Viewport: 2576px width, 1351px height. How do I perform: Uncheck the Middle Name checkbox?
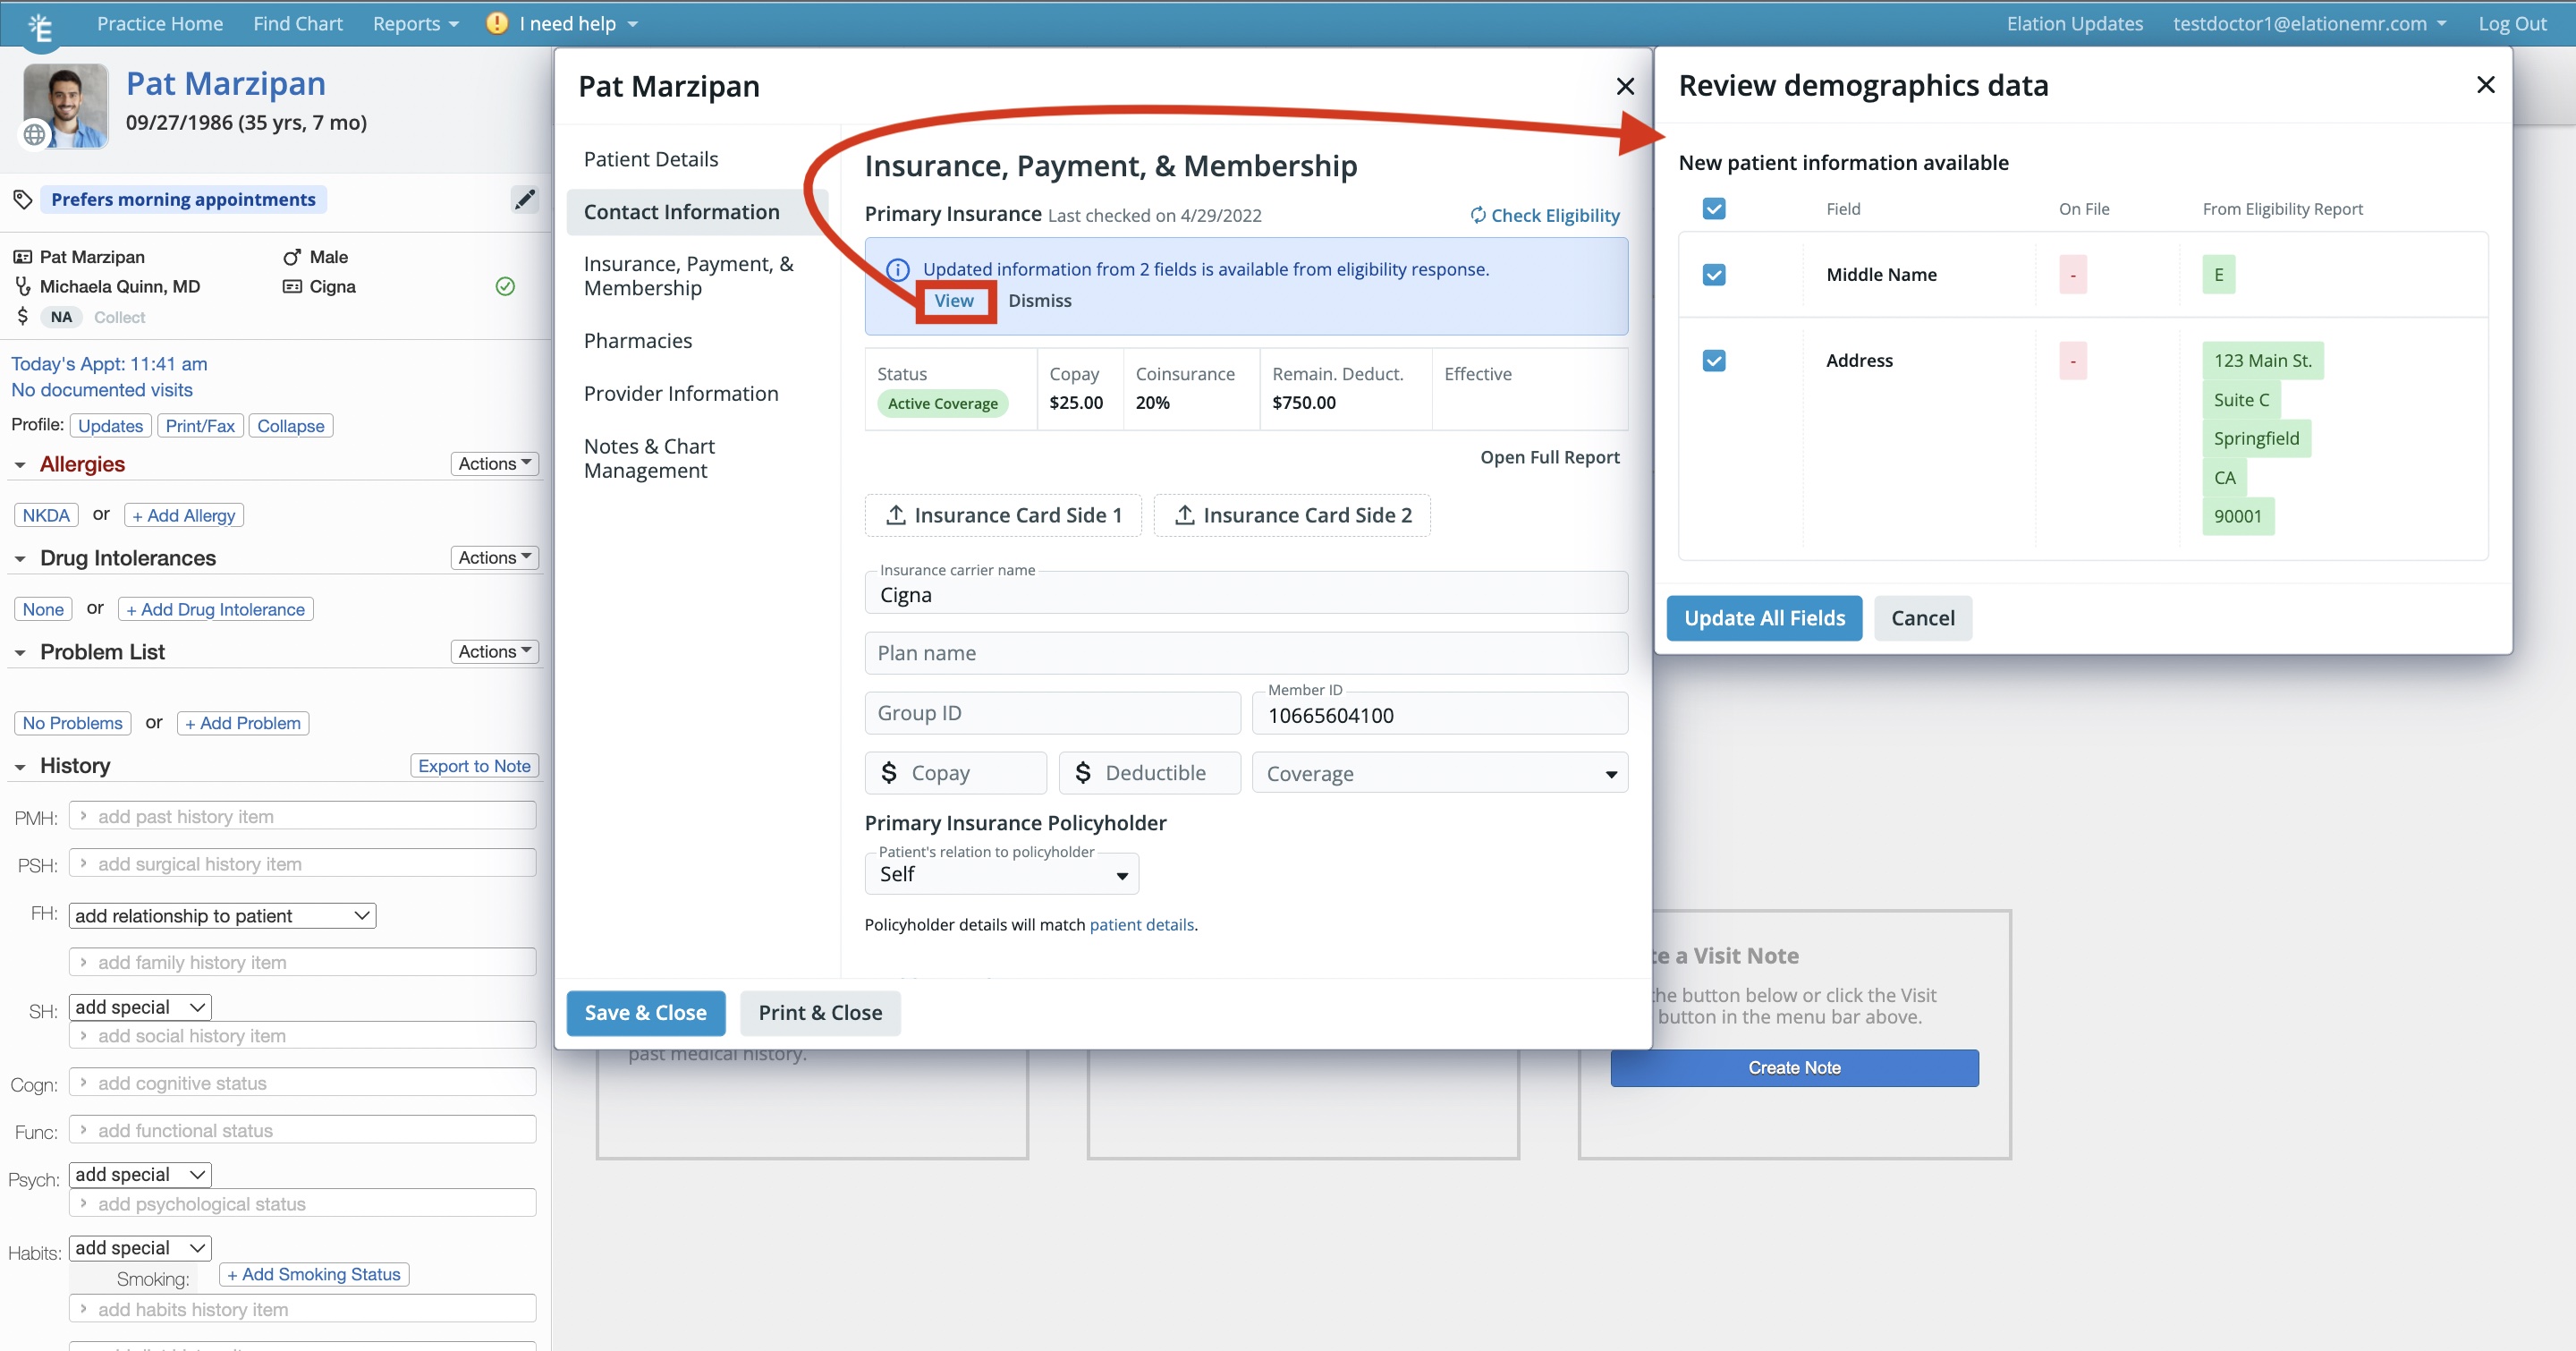1713,274
